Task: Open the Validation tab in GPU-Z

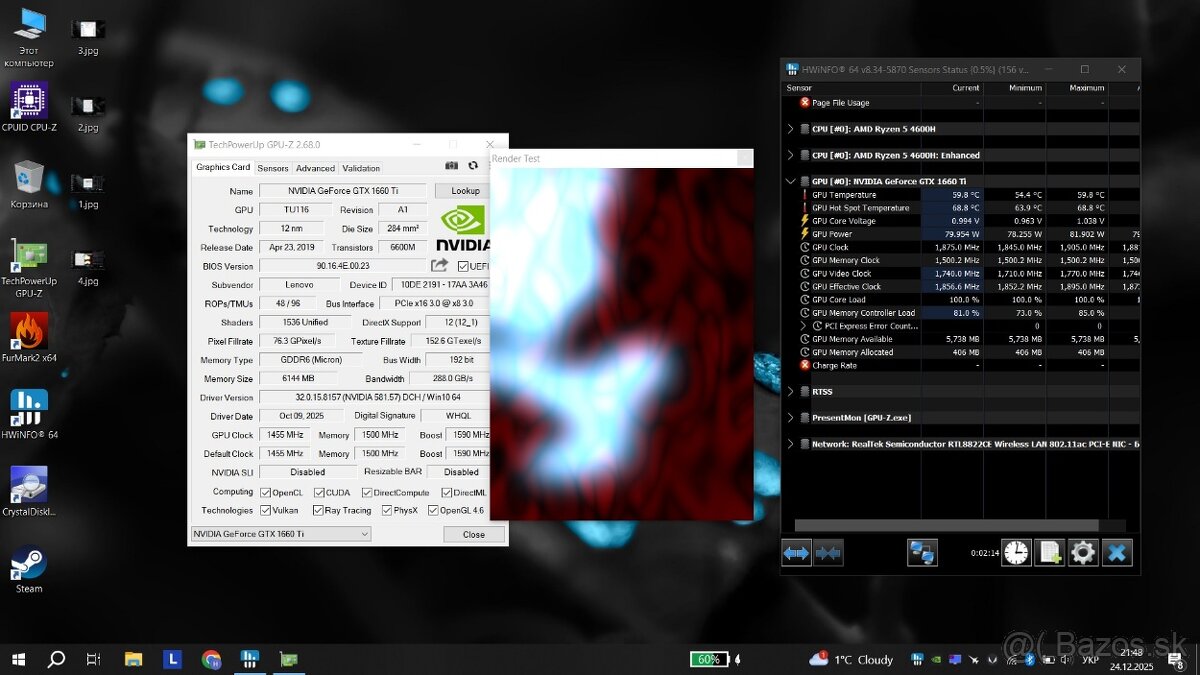Action: click(361, 167)
